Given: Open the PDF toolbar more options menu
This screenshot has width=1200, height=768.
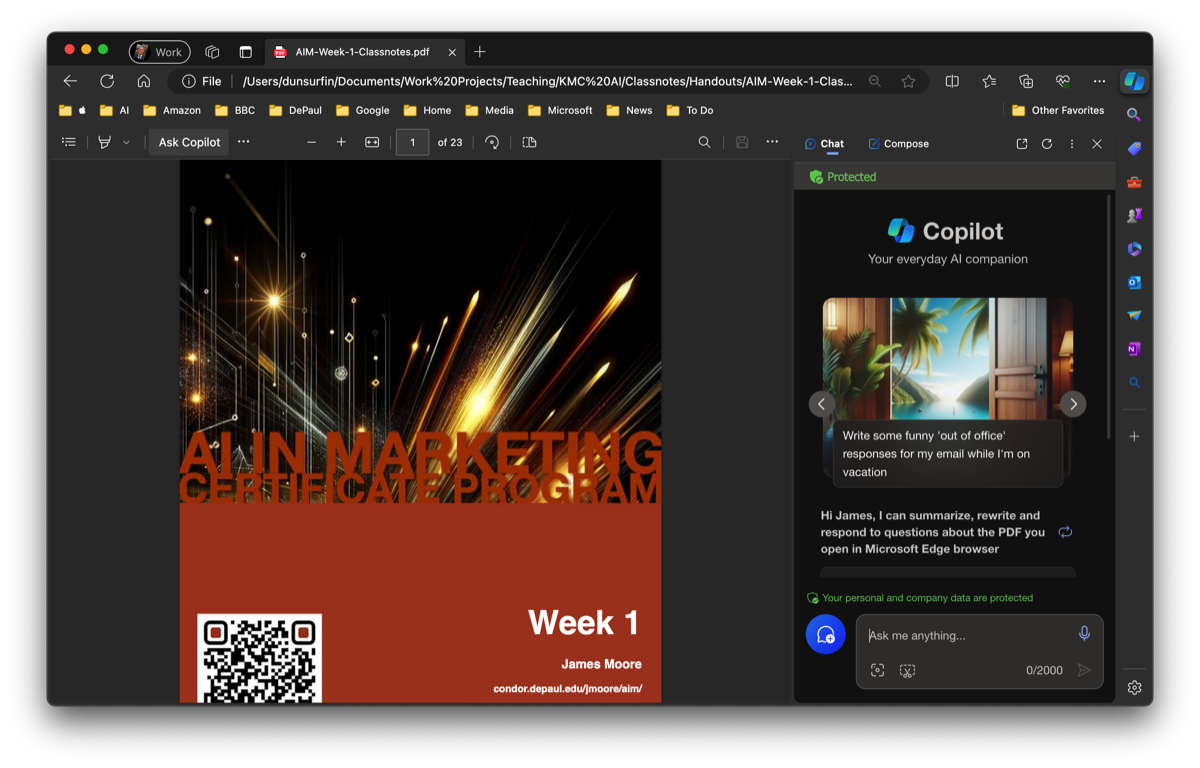Looking at the screenshot, I should point(772,142).
